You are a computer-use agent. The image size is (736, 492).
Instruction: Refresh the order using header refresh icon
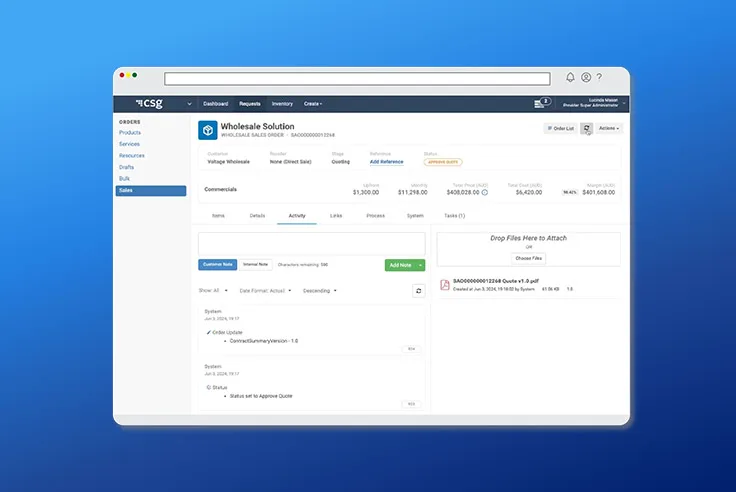(586, 128)
